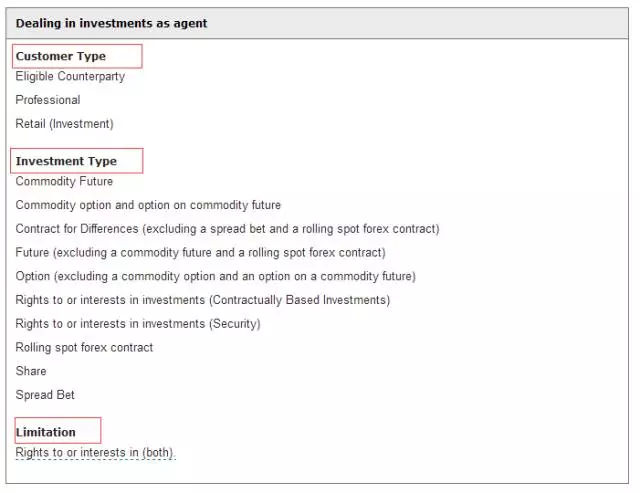640x493 pixels.
Task: Click Commodity Future item
Action: (64, 181)
